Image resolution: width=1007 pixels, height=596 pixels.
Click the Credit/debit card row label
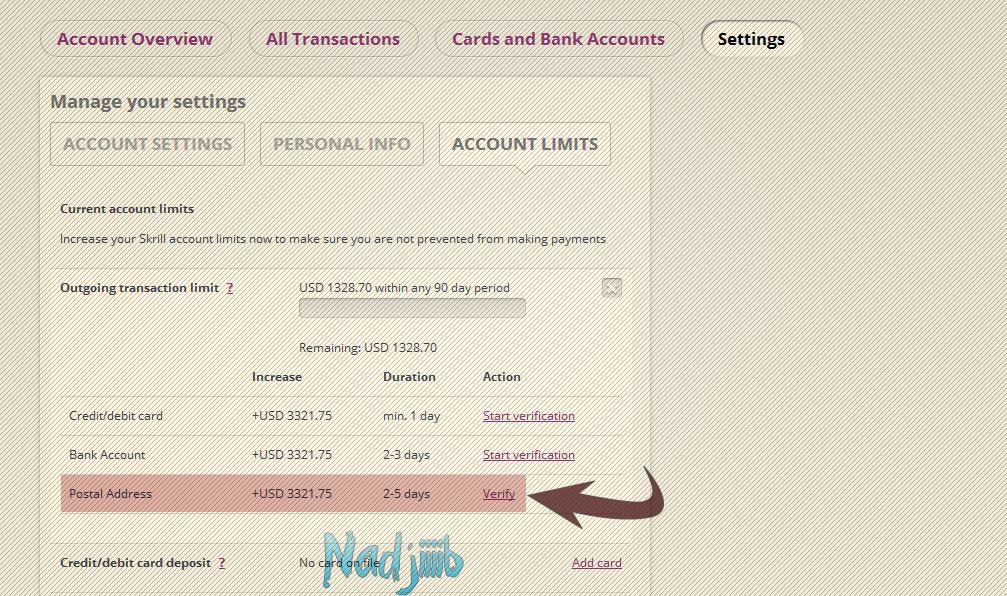tap(116, 416)
